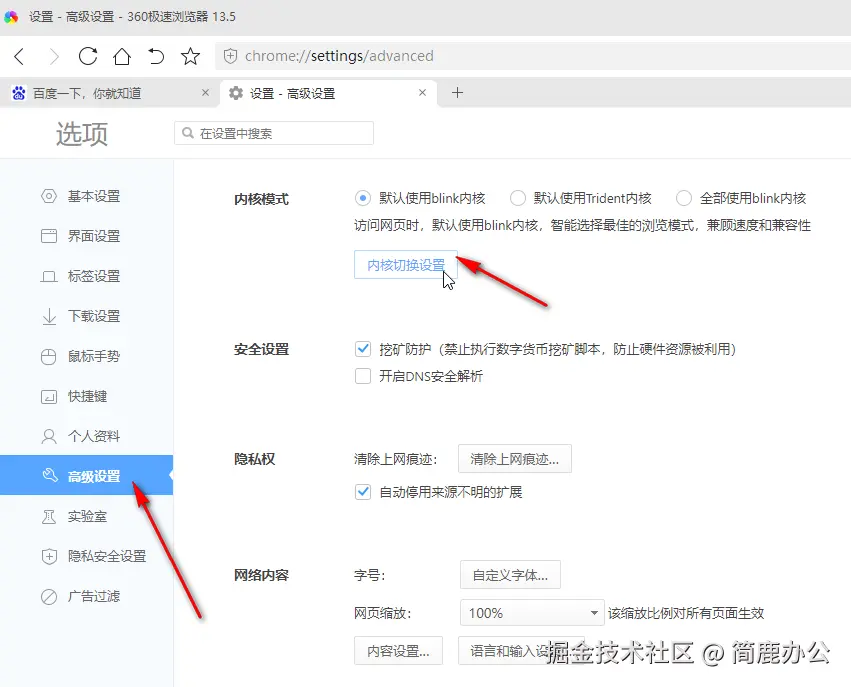Open 基本设置 in sidebar

pos(86,196)
